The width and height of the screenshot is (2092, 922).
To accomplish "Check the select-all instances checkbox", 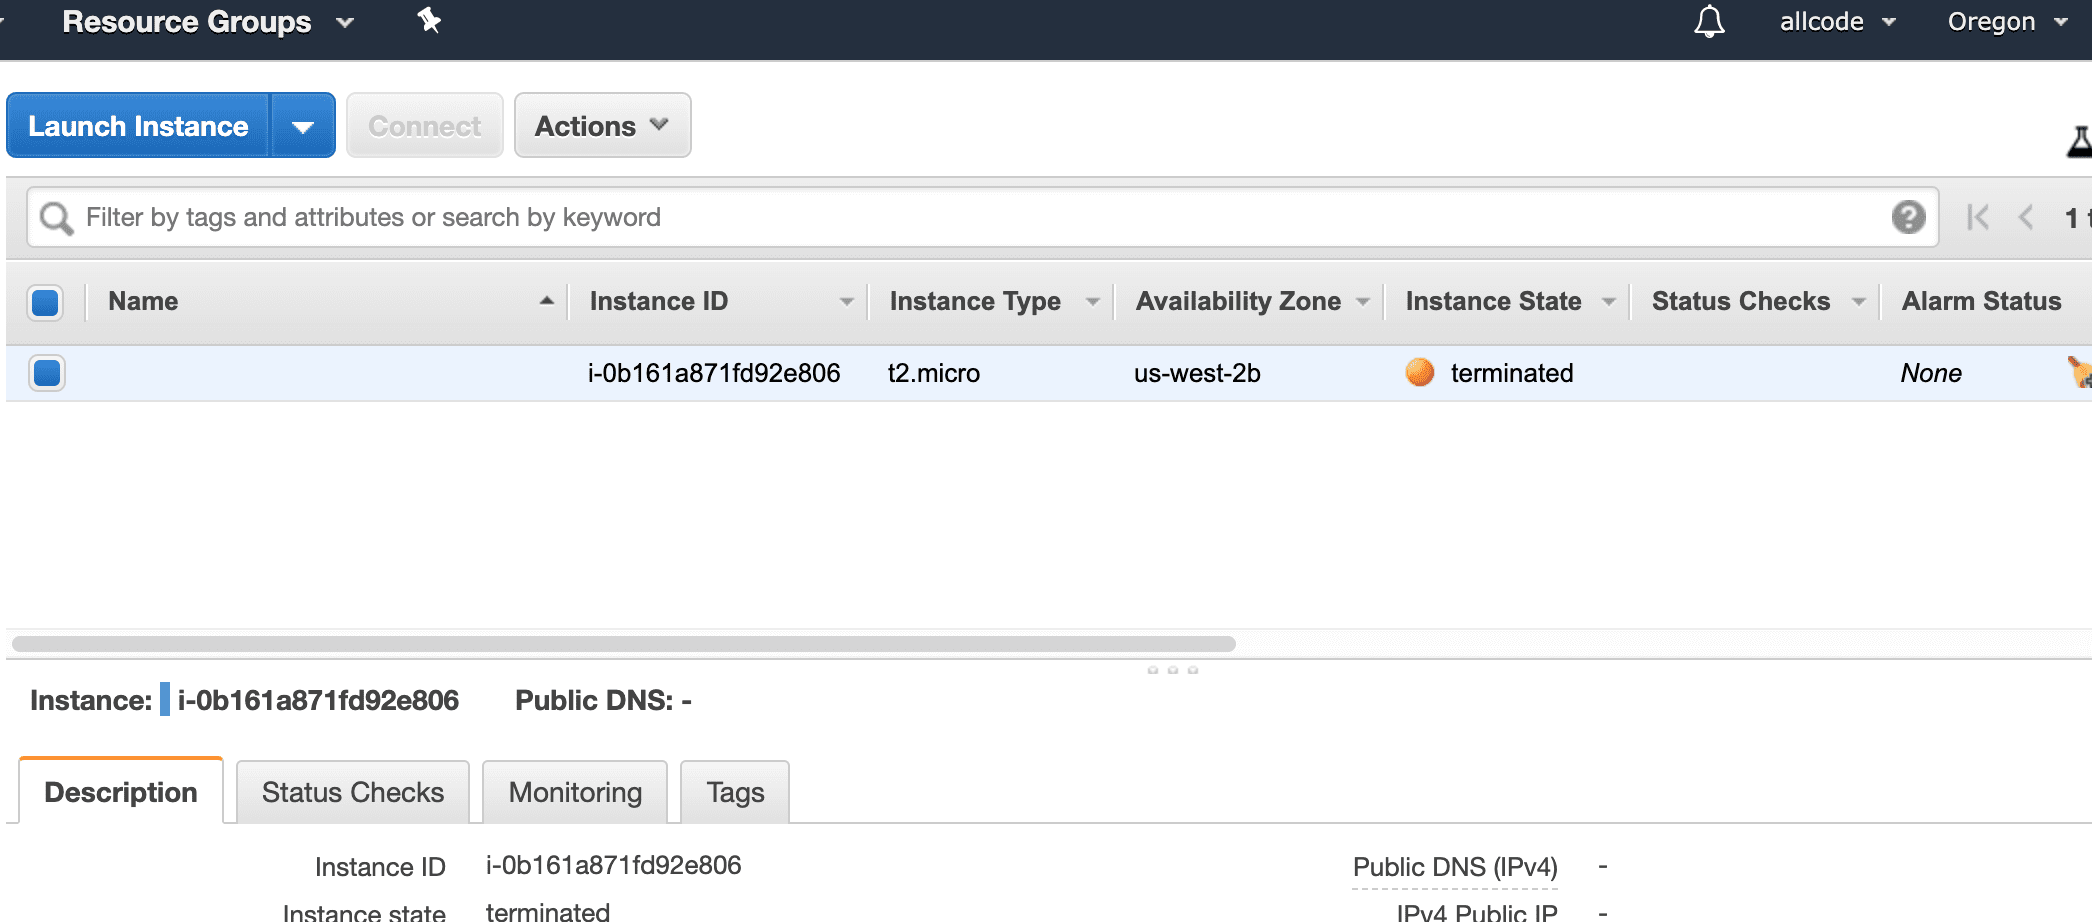I will tap(44, 301).
